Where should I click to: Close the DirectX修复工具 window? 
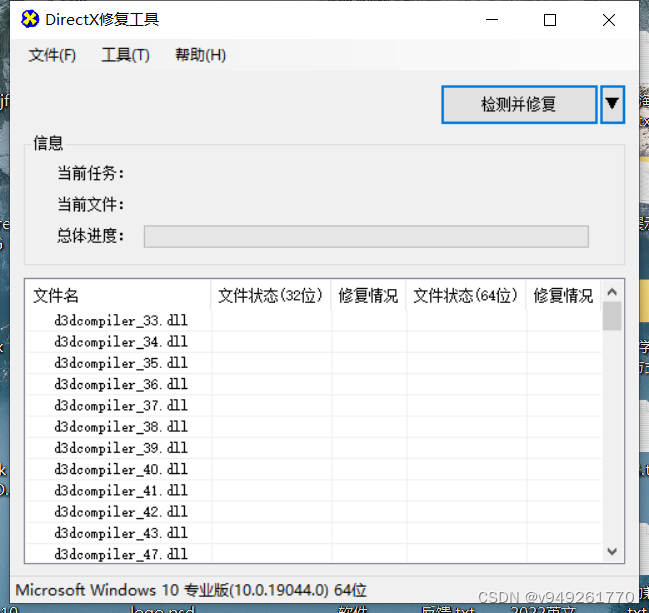608,19
